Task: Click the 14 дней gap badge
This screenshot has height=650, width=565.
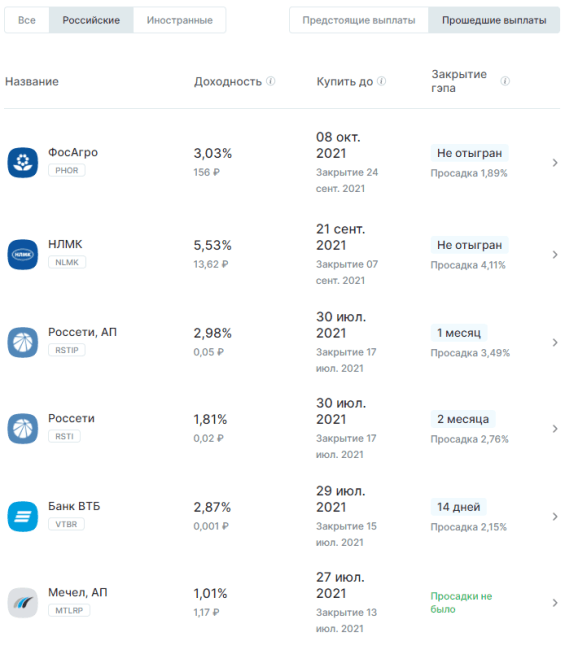Action: pos(458,507)
